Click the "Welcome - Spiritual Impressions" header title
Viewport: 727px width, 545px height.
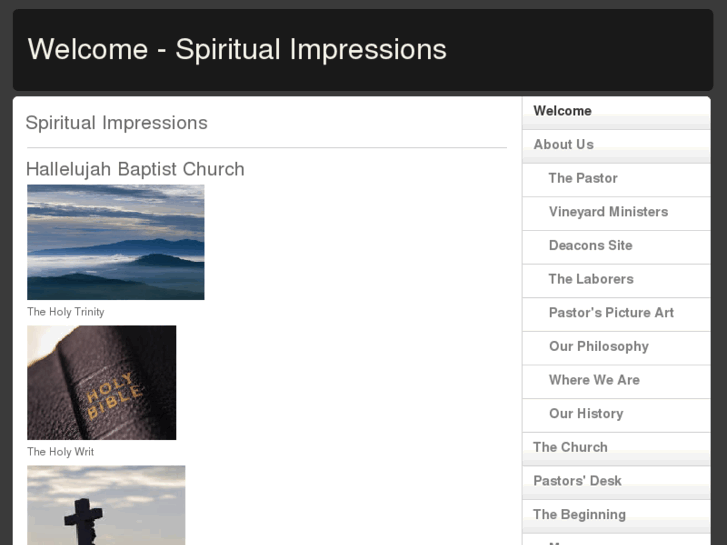click(x=237, y=49)
